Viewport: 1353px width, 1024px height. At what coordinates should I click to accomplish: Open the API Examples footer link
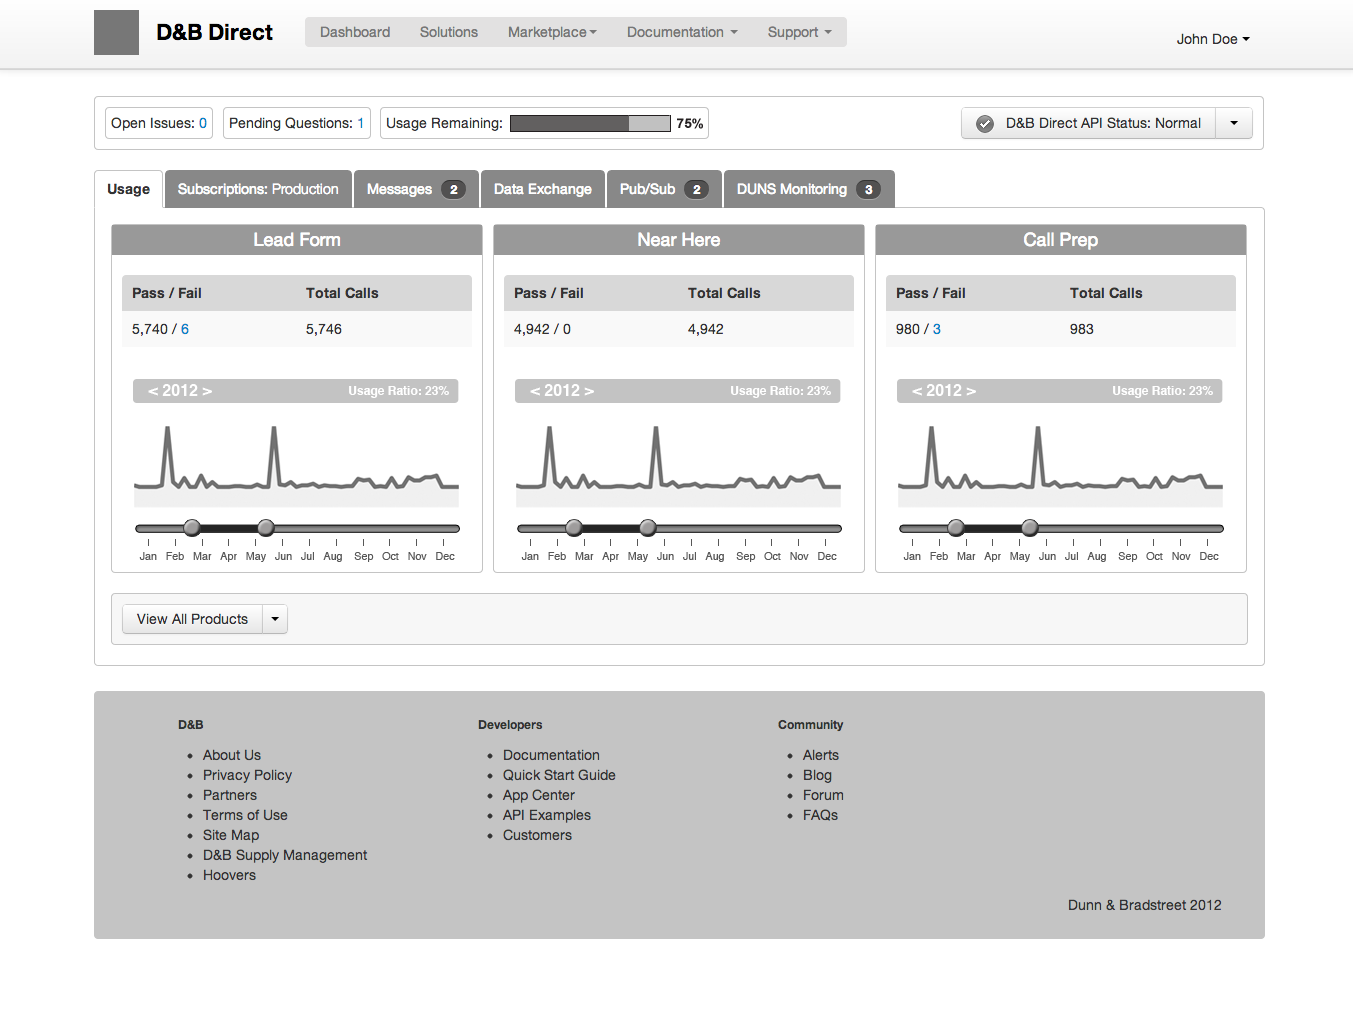click(x=547, y=815)
